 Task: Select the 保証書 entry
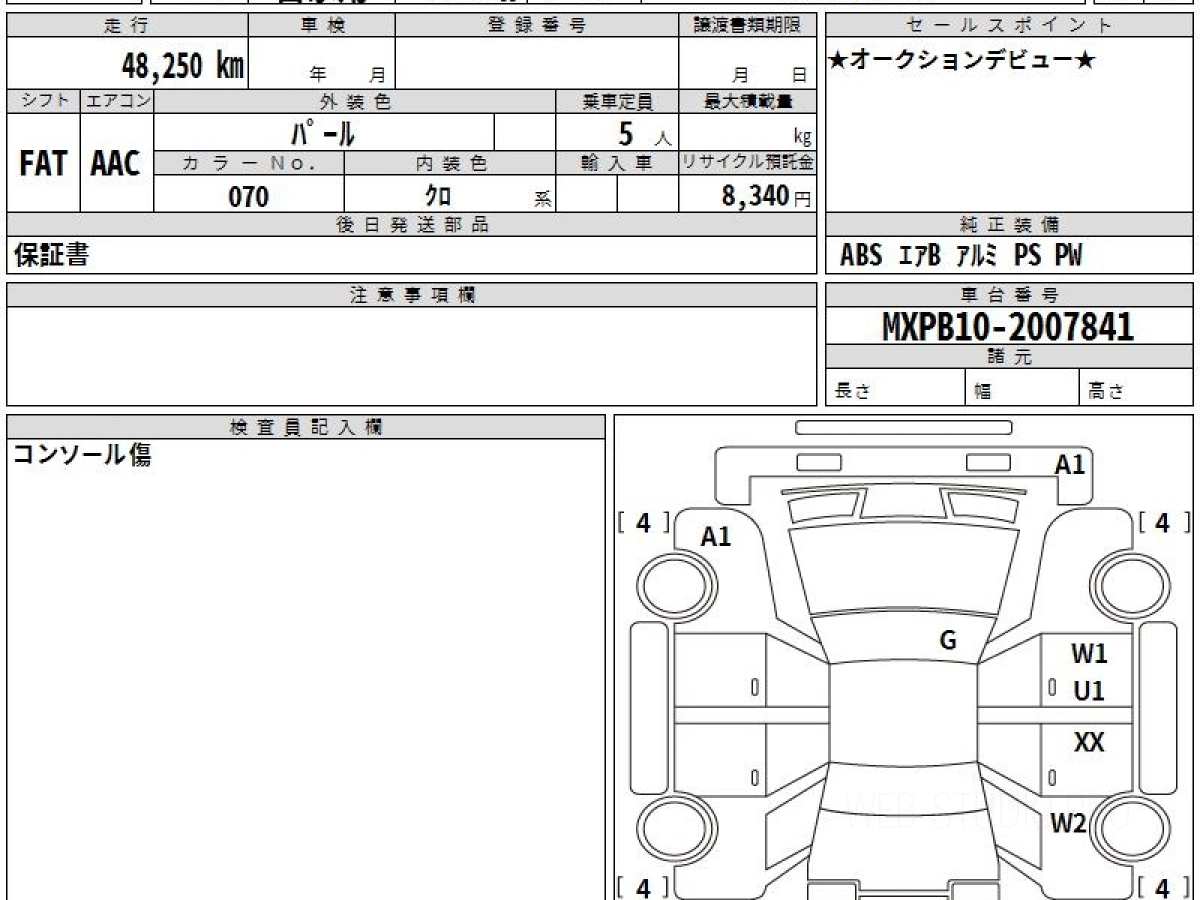pos(51,256)
